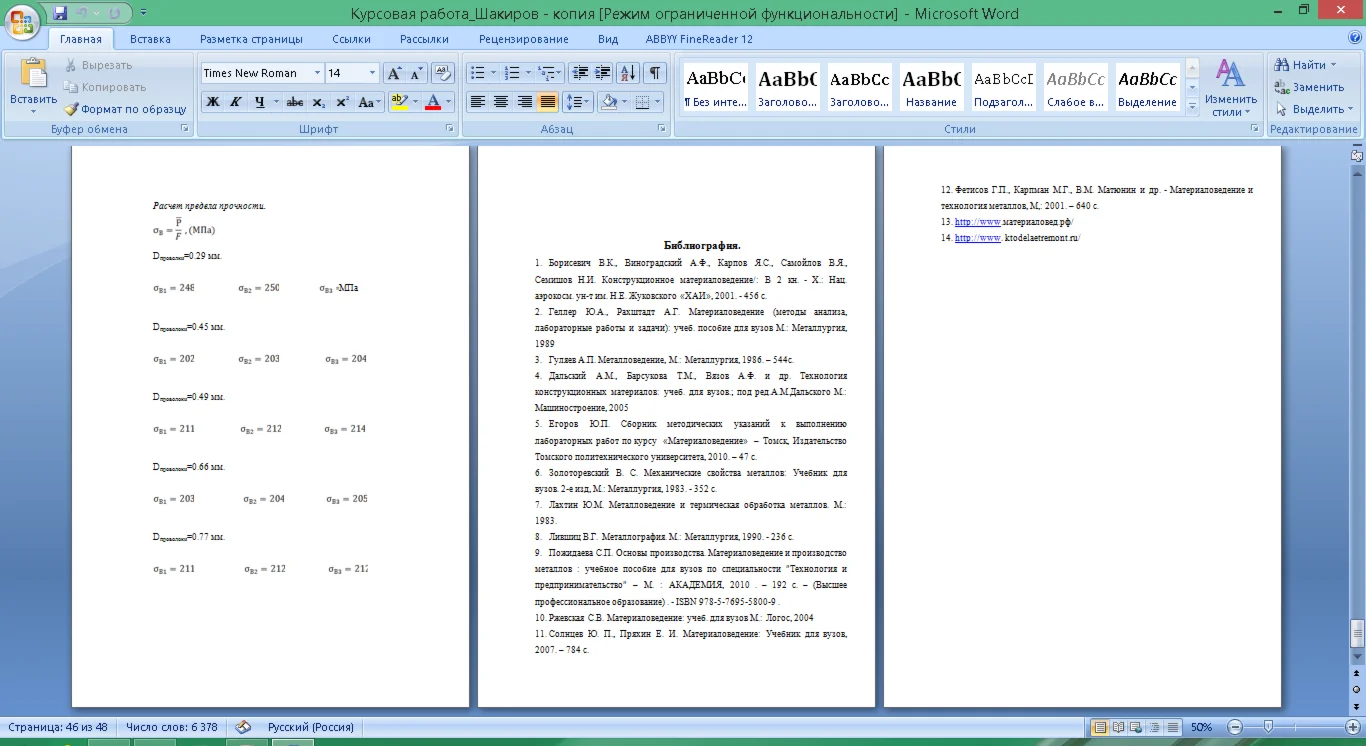Switch to the Вставка tab

coord(150,39)
